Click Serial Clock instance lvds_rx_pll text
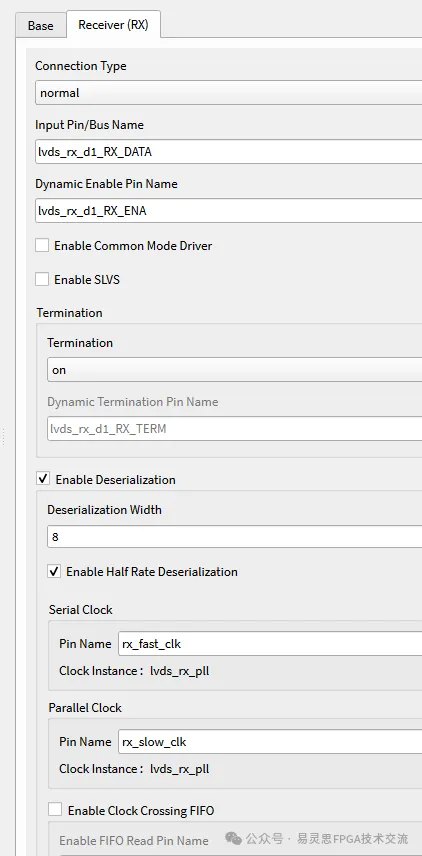Viewport: 422px width, 856px height. [180, 671]
